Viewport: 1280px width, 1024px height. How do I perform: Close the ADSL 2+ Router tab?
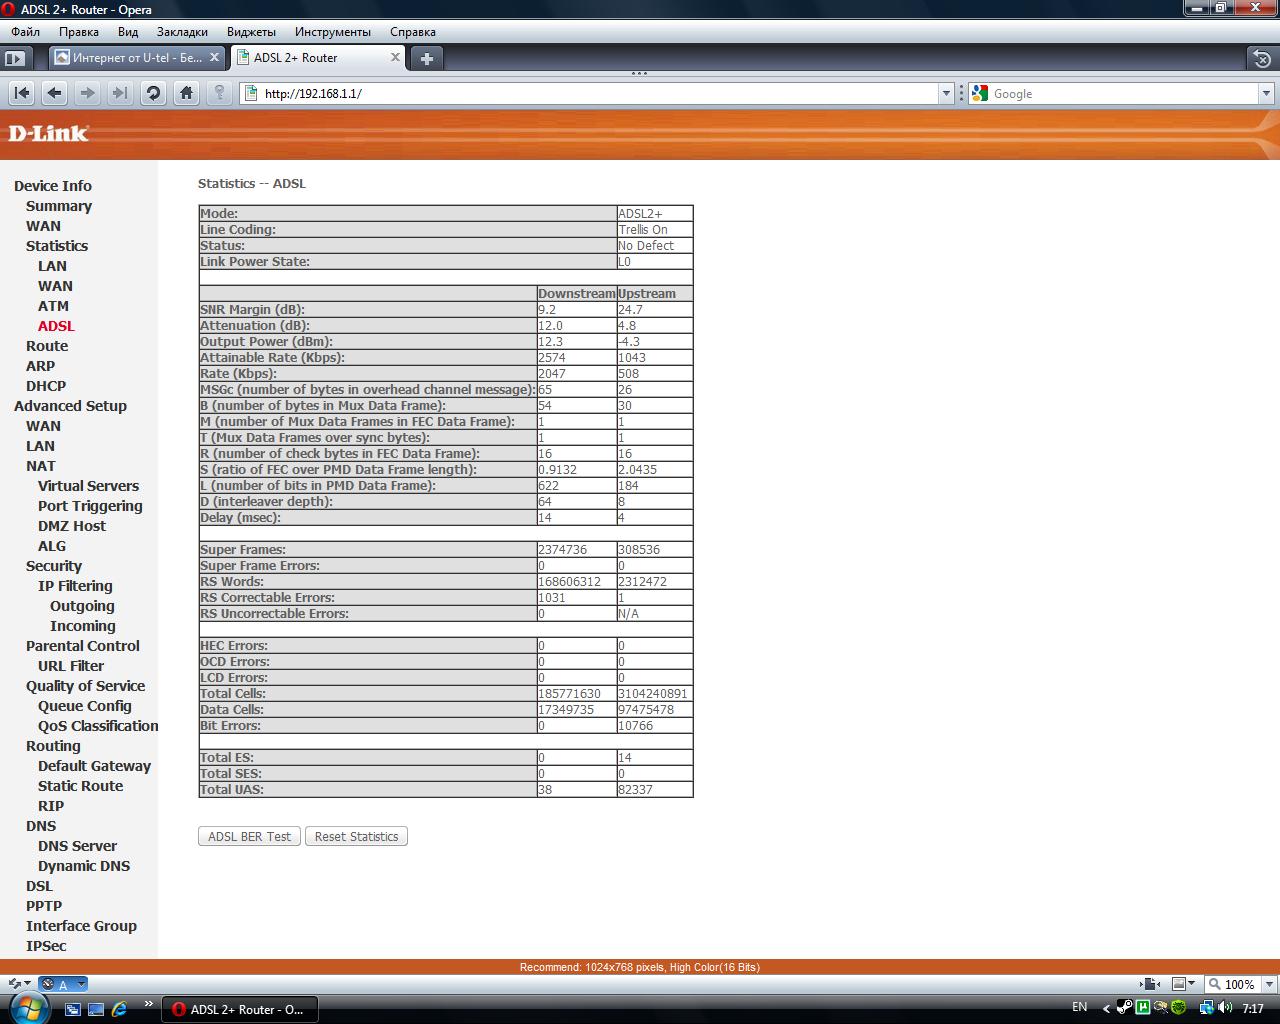coord(395,57)
